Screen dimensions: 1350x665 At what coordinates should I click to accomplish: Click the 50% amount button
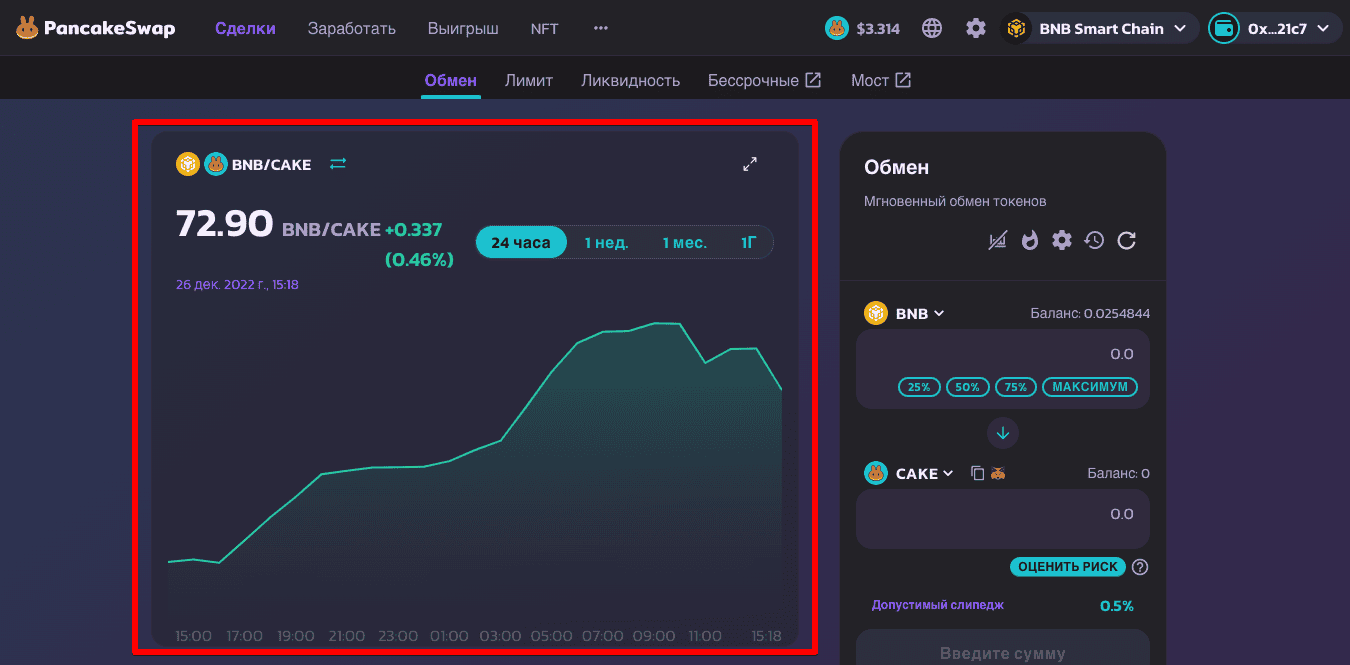(968, 387)
